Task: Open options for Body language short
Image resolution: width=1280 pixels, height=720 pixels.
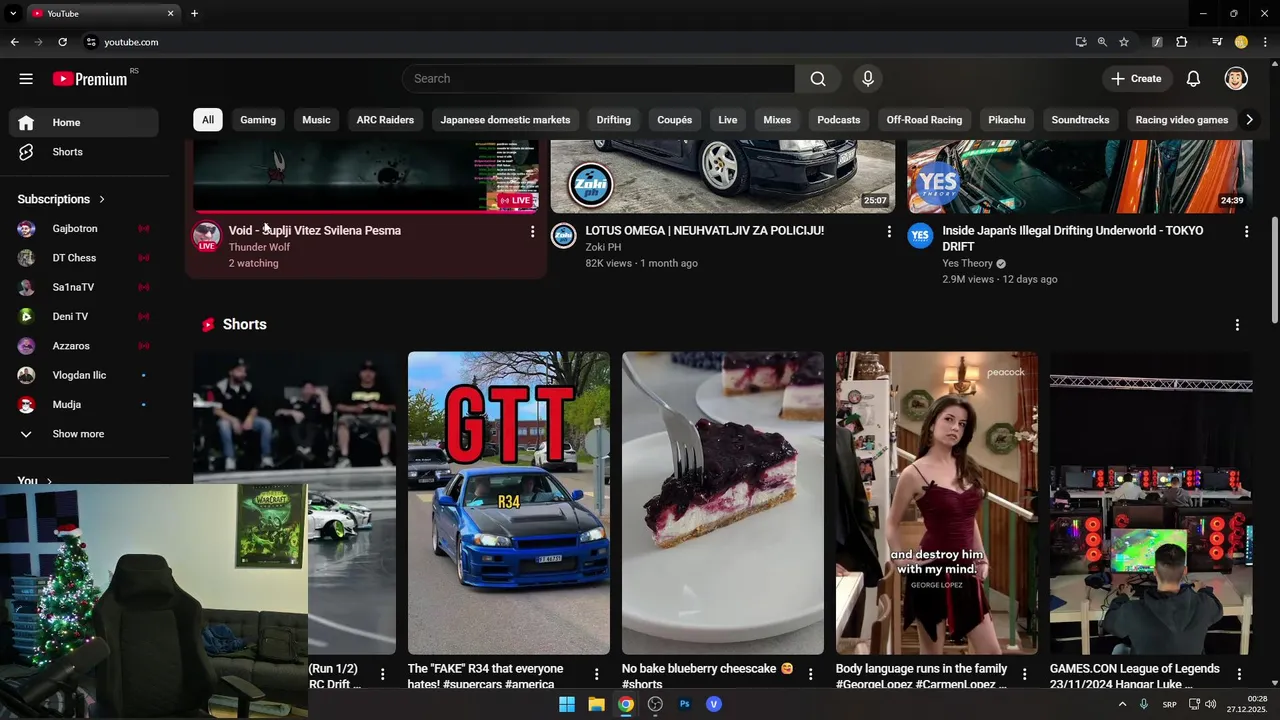Action: coord(1025,675)
